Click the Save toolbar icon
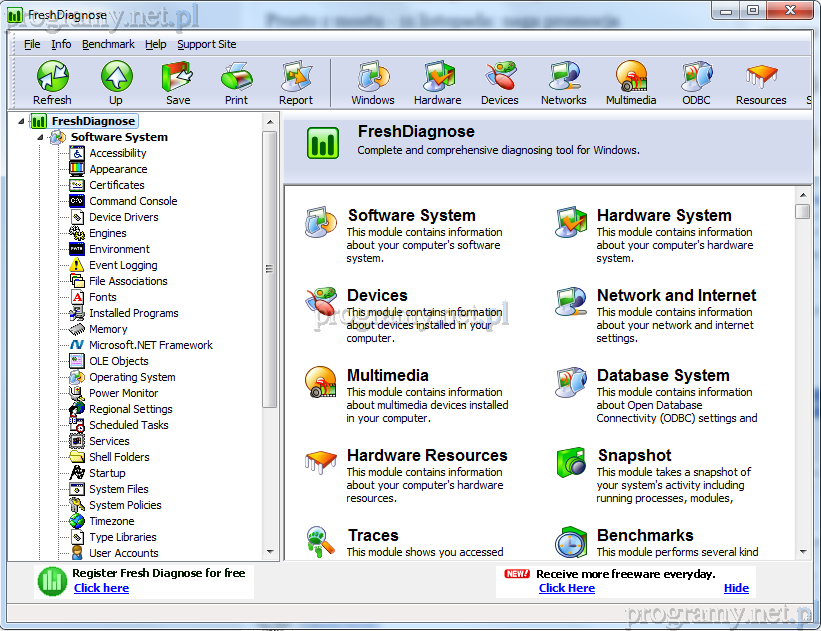Screen dimensions: 821x631 (x=178, y=77)
